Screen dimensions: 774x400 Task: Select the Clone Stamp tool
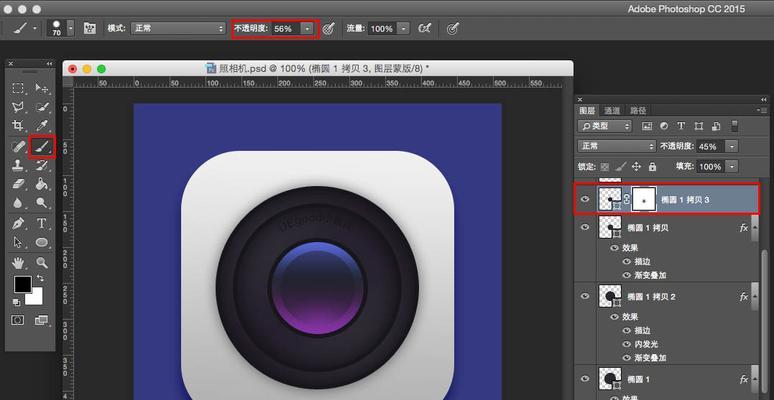click(18, 165)
